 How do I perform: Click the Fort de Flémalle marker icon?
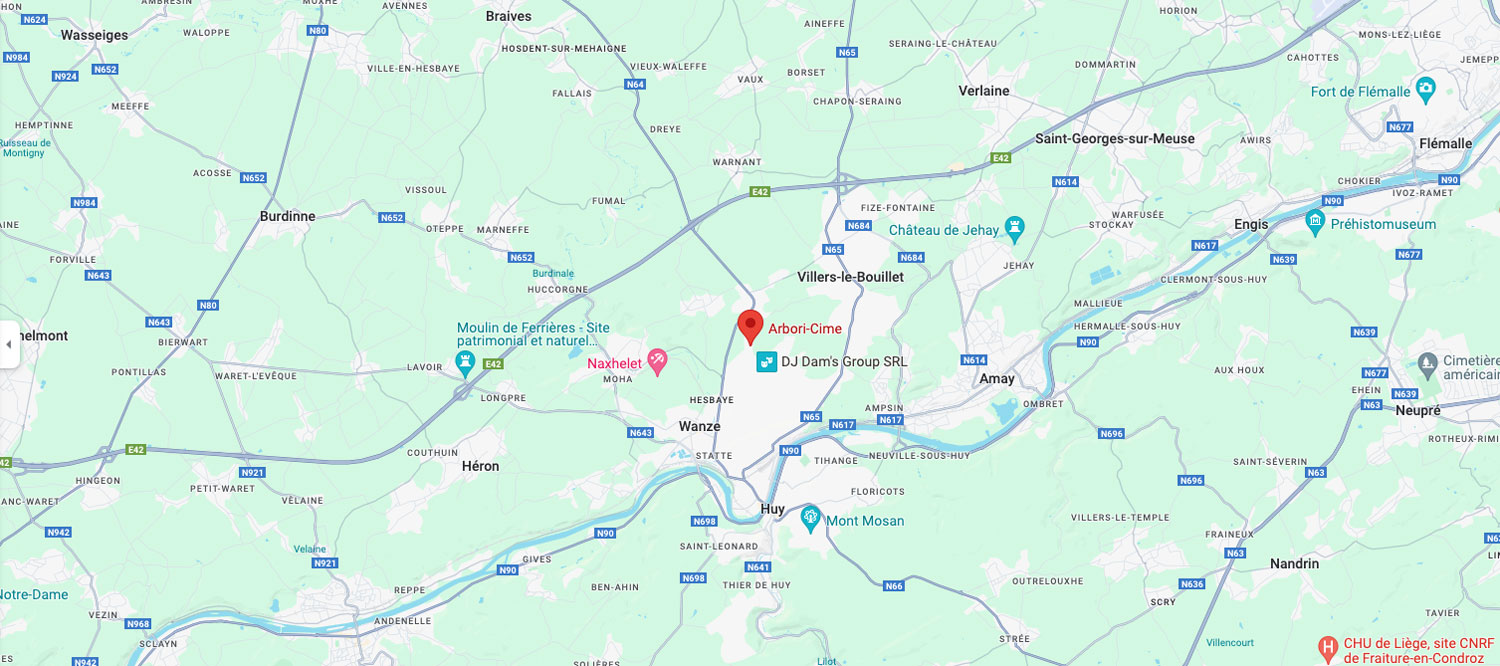(1426, 88)
